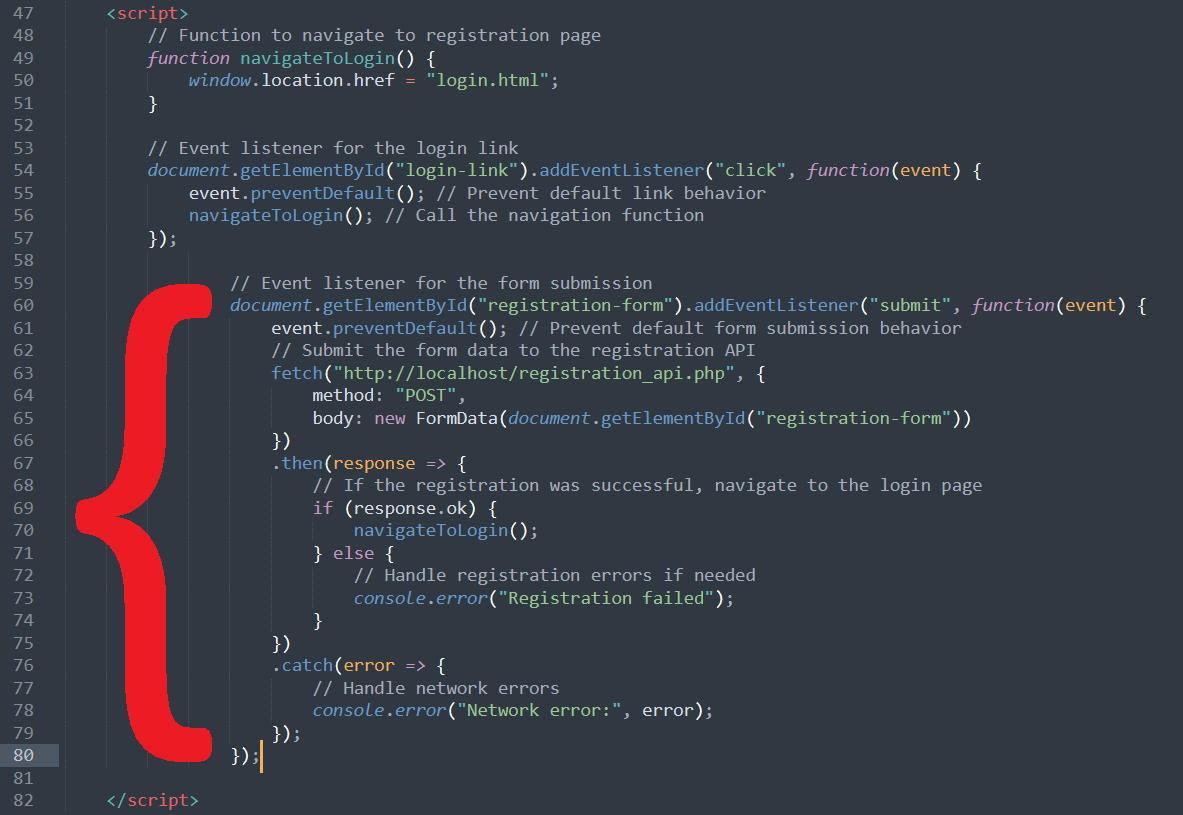Viewport: 1183px width, 815px height.
Task: Select comment 'Event listener for the form submission'
Action: [441, 283]
